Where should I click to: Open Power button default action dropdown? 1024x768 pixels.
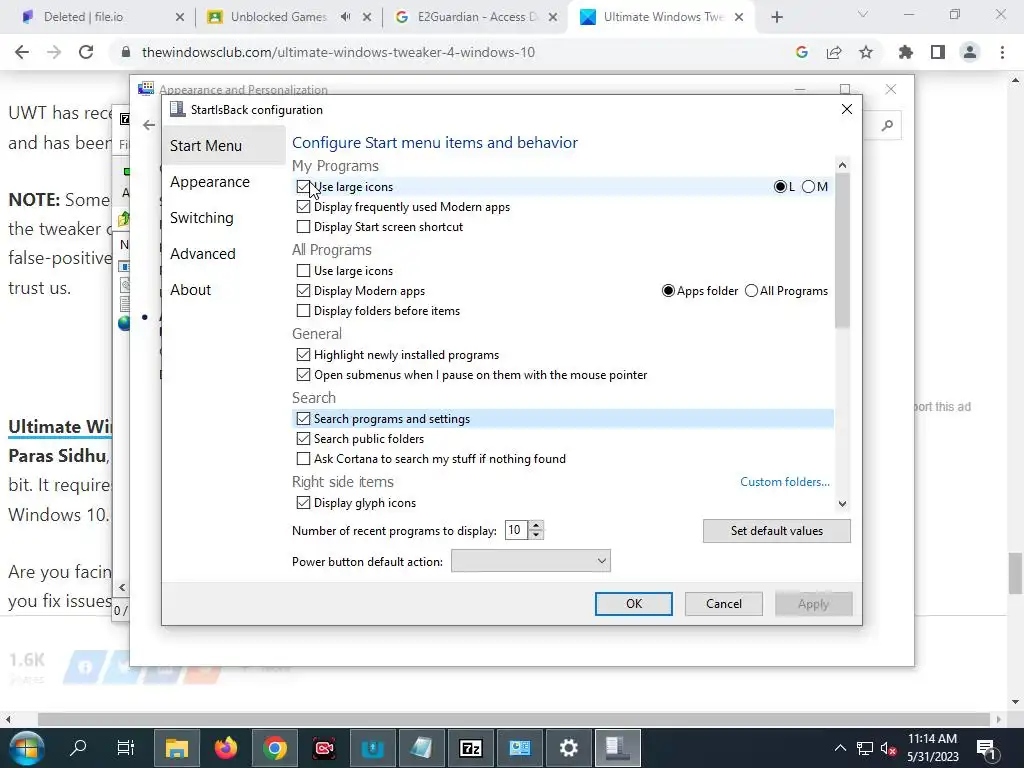pyautogui.click(x=531, y=561)
